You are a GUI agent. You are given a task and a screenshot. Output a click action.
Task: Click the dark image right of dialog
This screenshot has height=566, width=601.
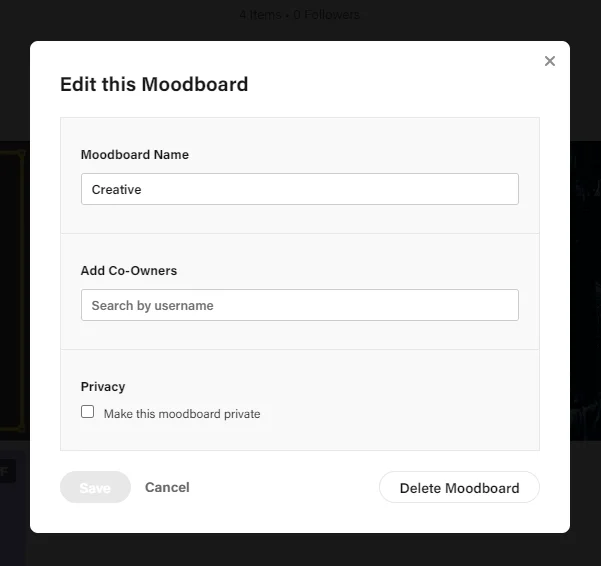(x=585, y=290)
